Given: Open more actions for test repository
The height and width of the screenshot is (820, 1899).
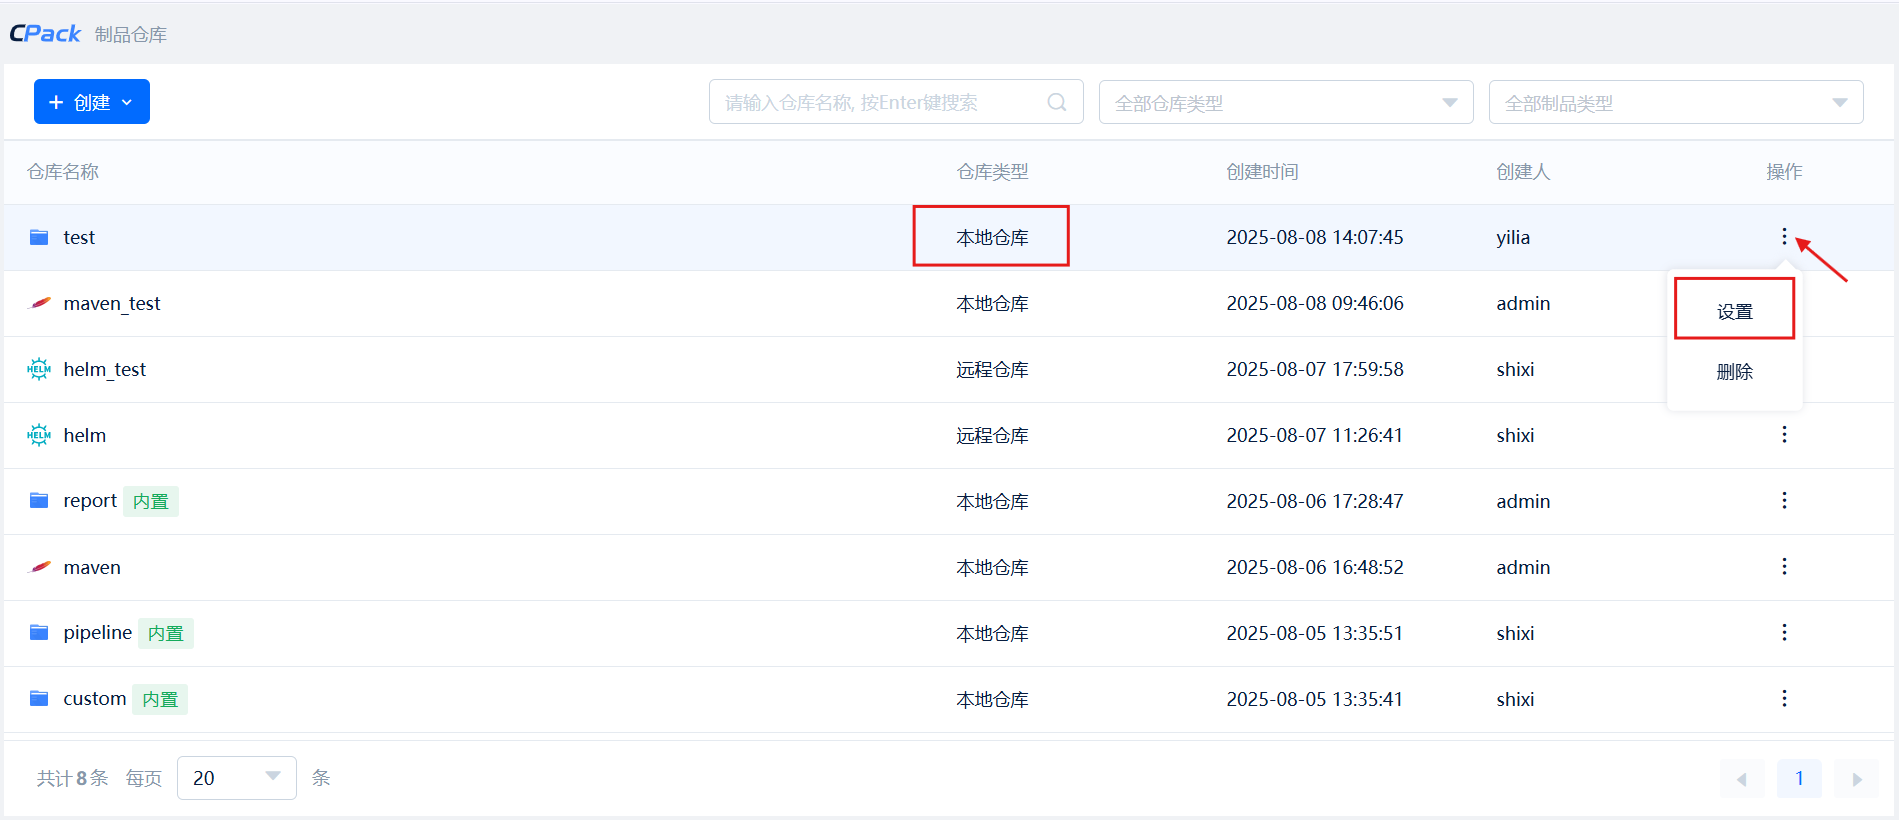Looking at the screenshot, I should [1784, 237].
